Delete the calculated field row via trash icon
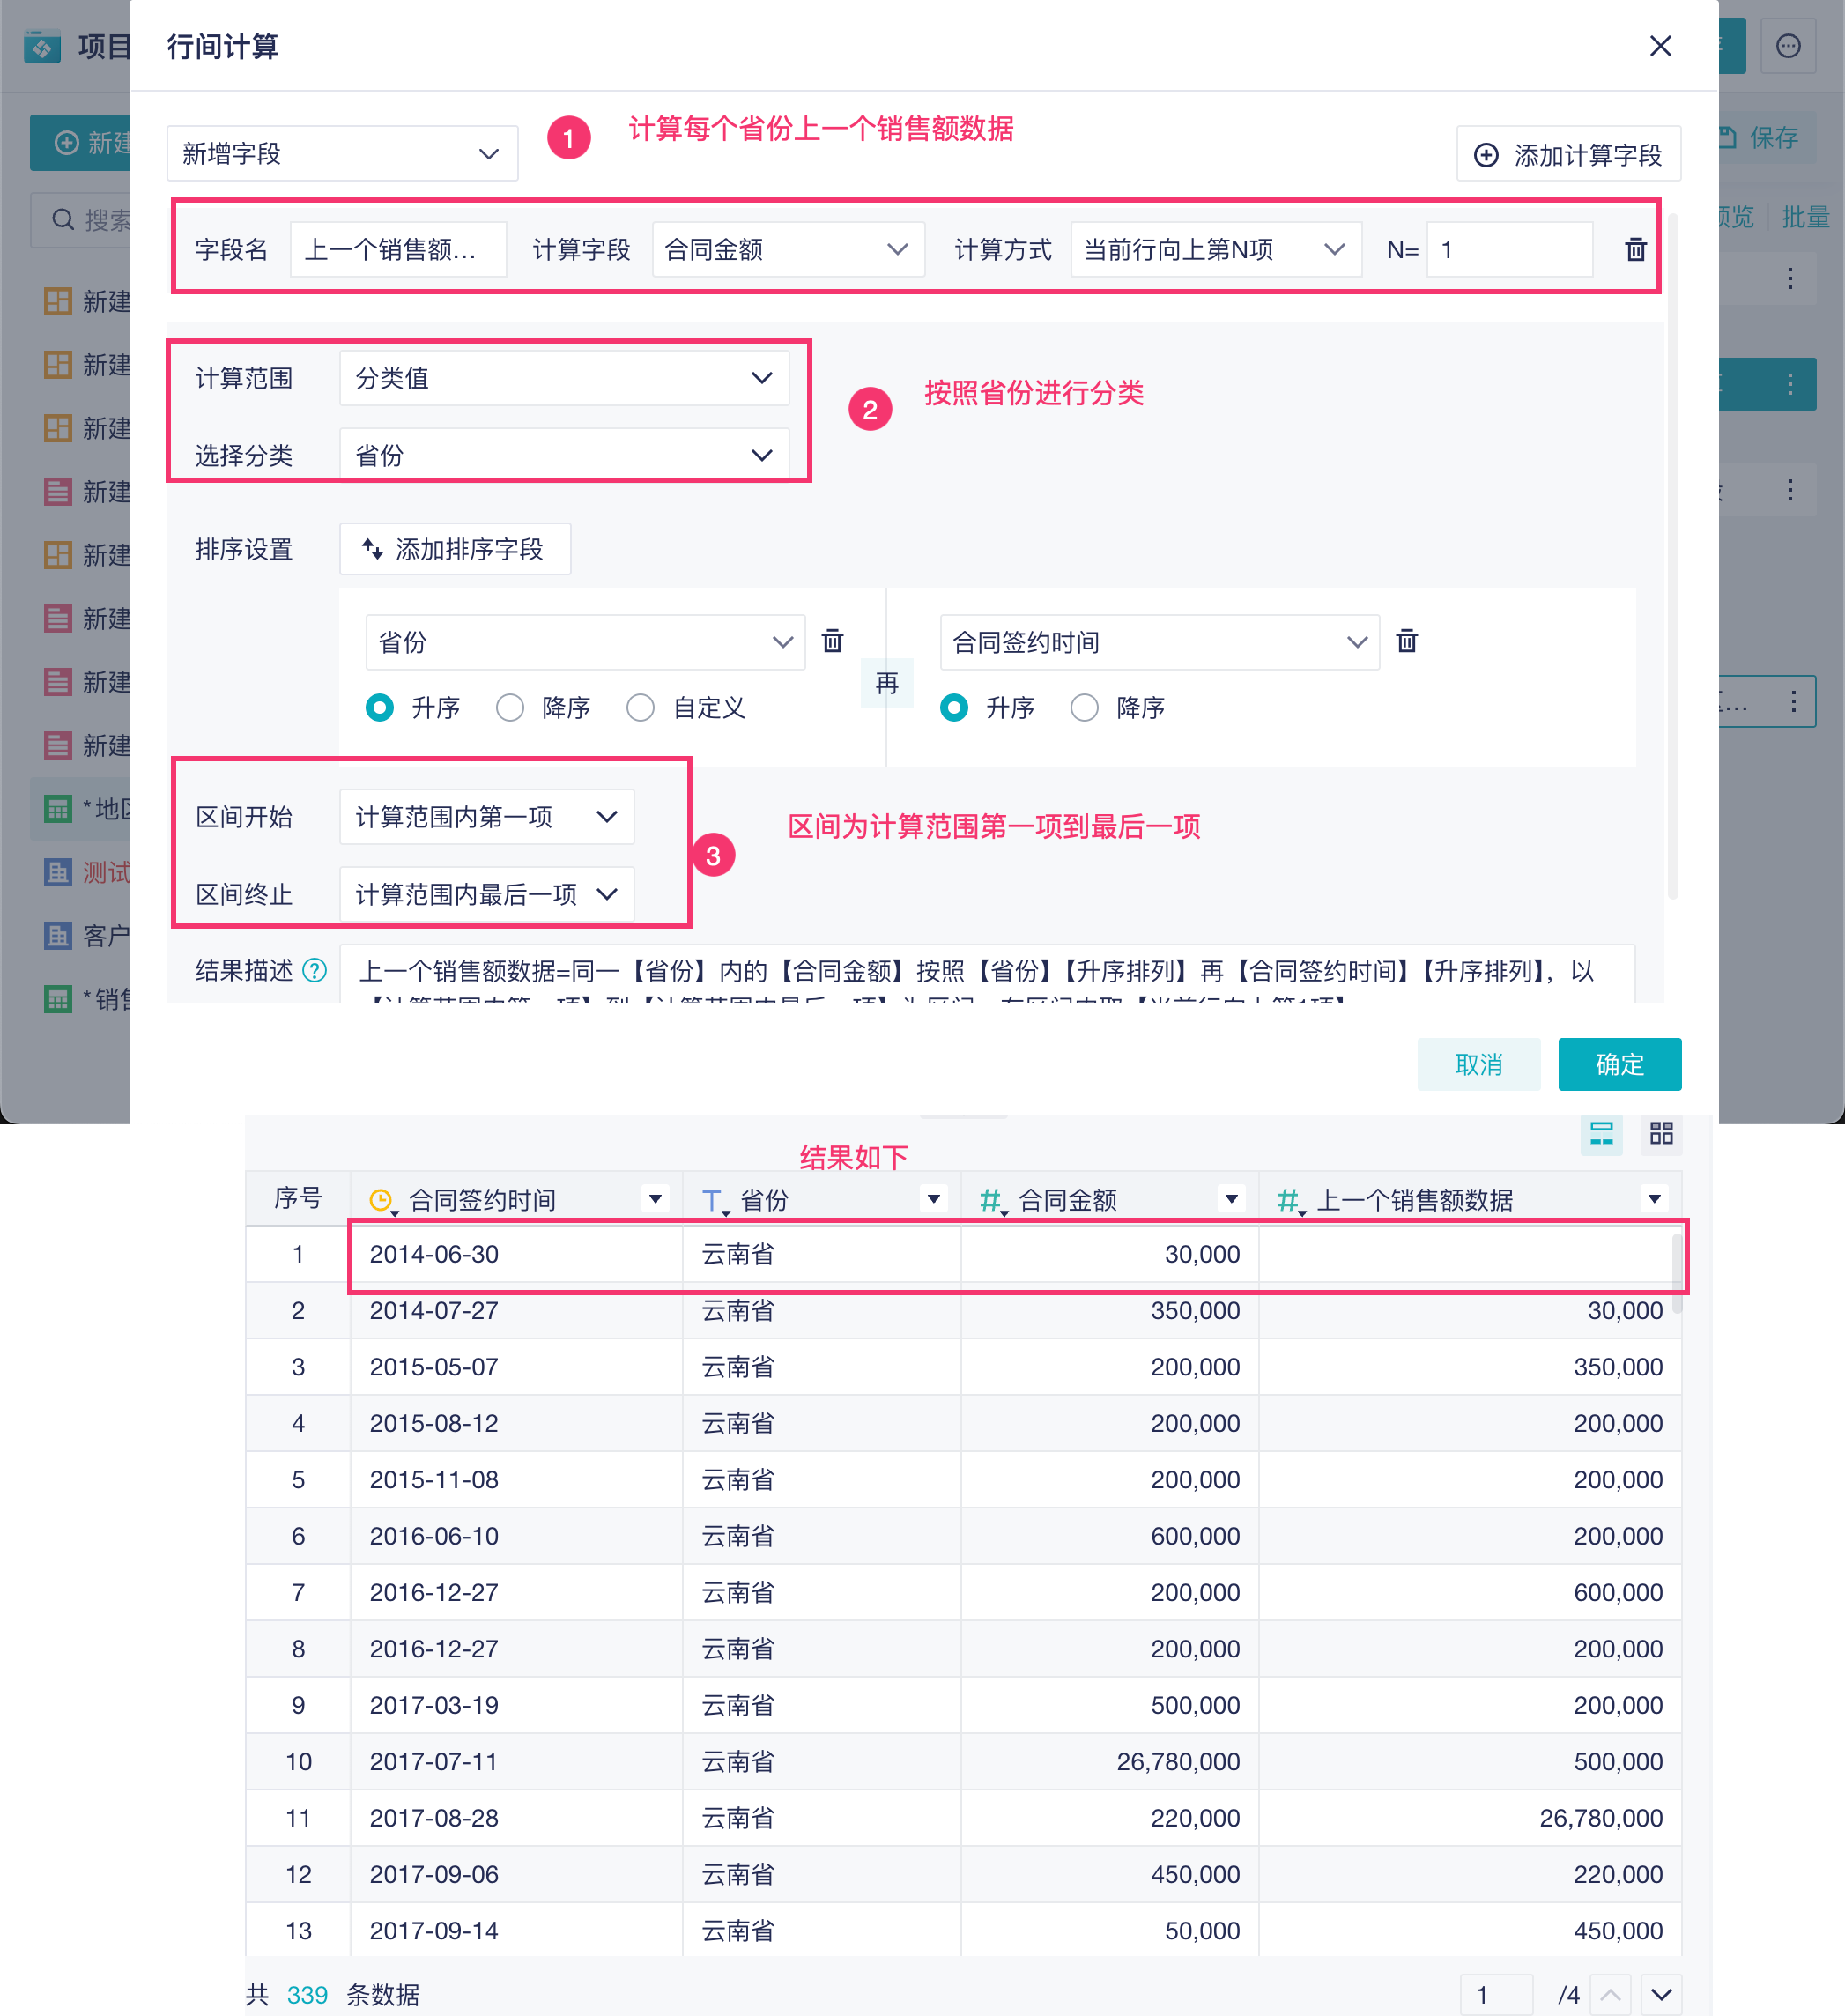The height and width of the screenshot is (2016, 1845). pos(1635,250)
